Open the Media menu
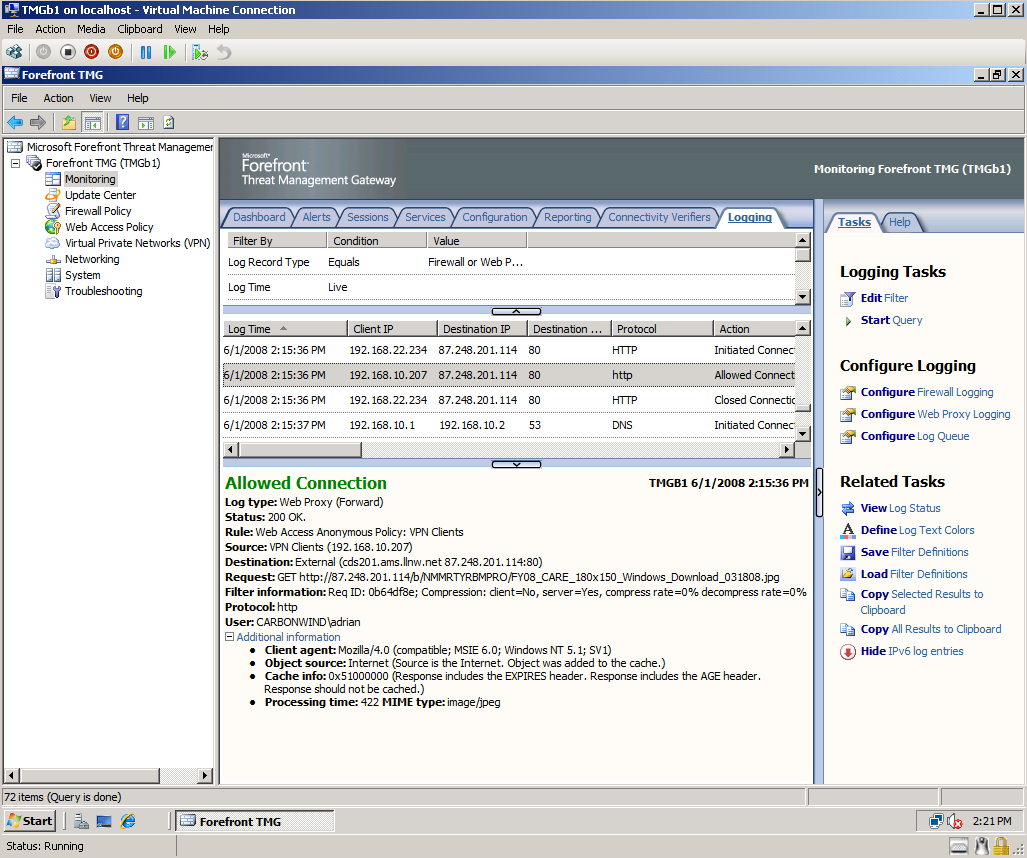Screen dimensions: 1027x858 coord(91,29)
